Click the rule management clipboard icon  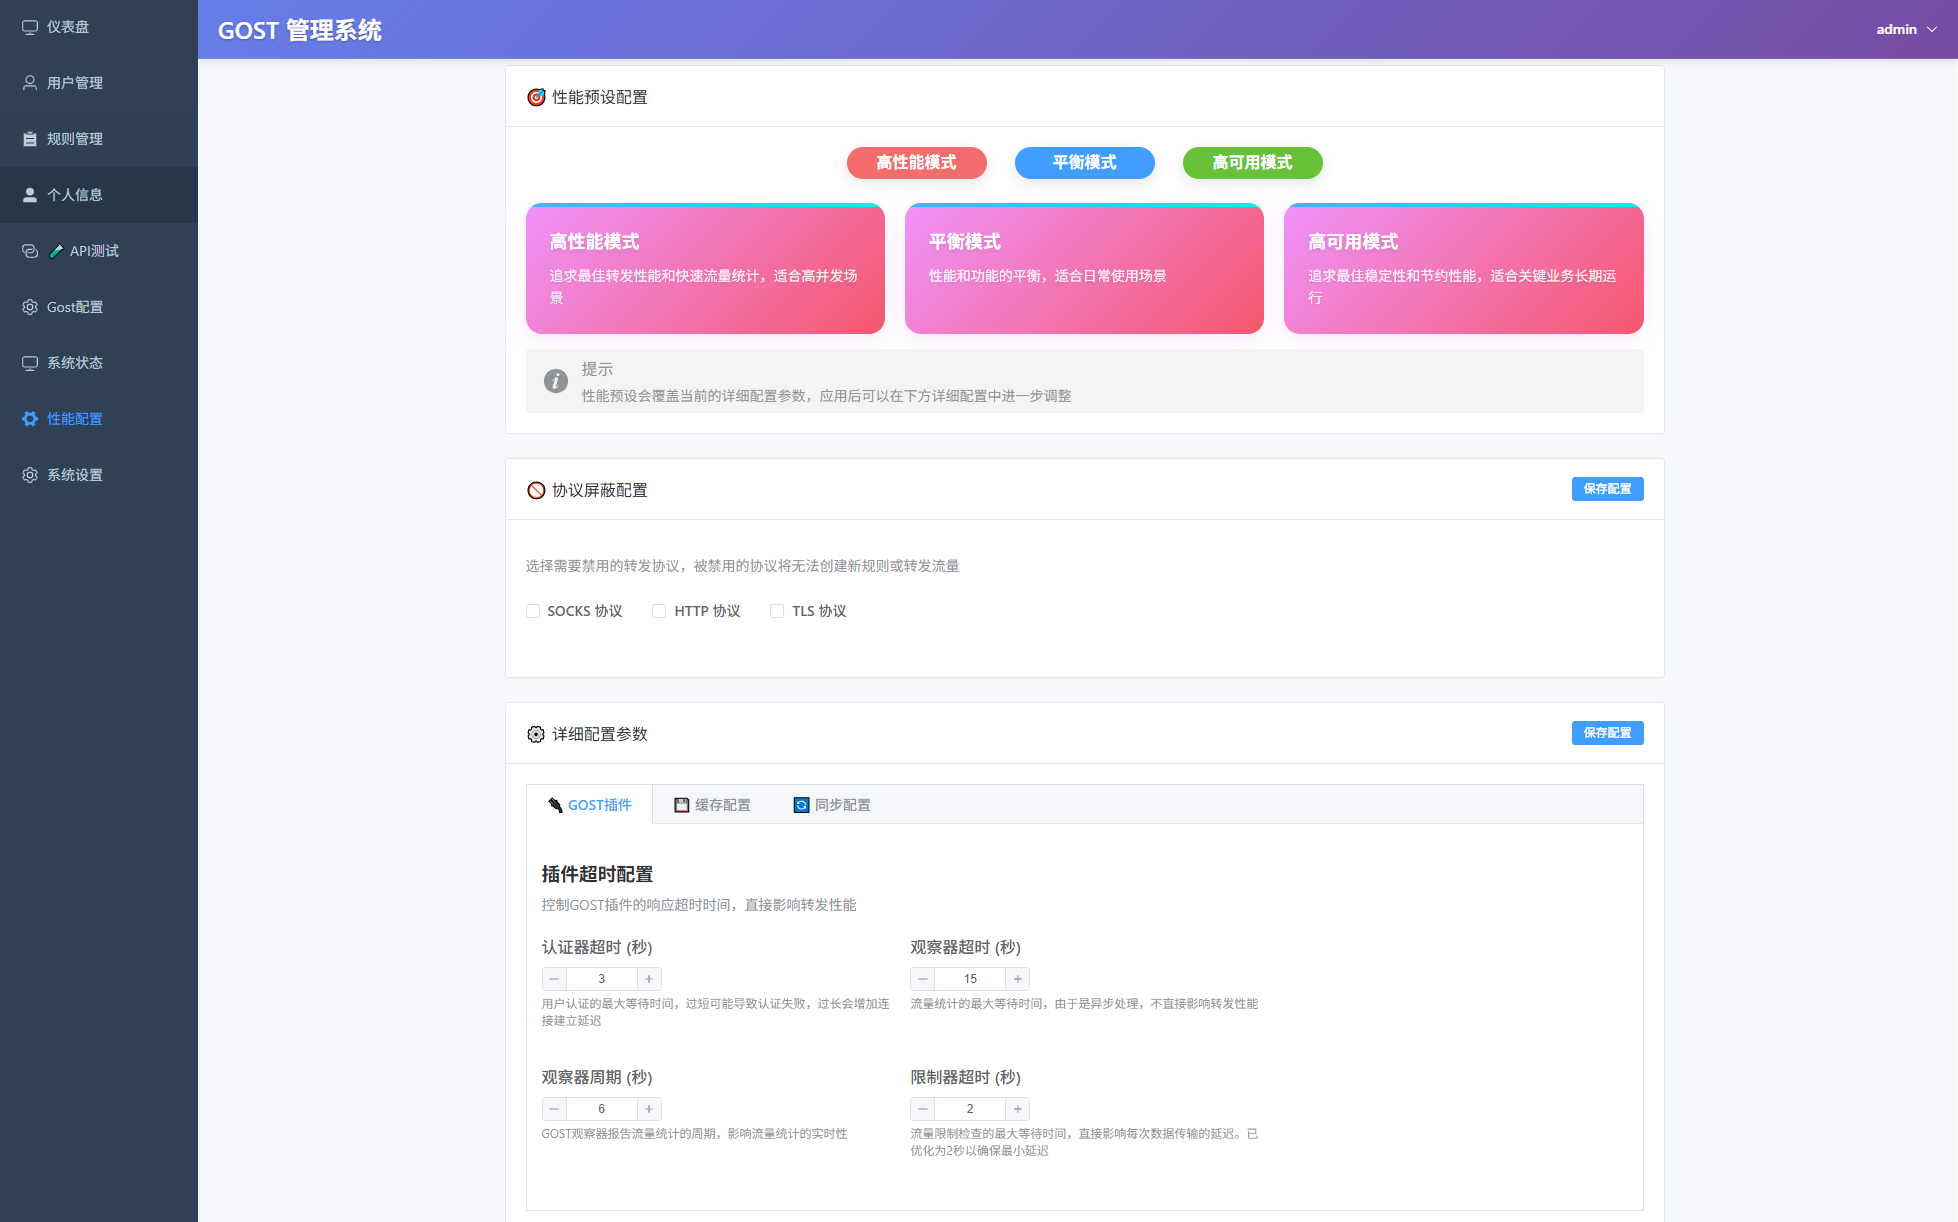pyautogui.click(x=30, y=139)
